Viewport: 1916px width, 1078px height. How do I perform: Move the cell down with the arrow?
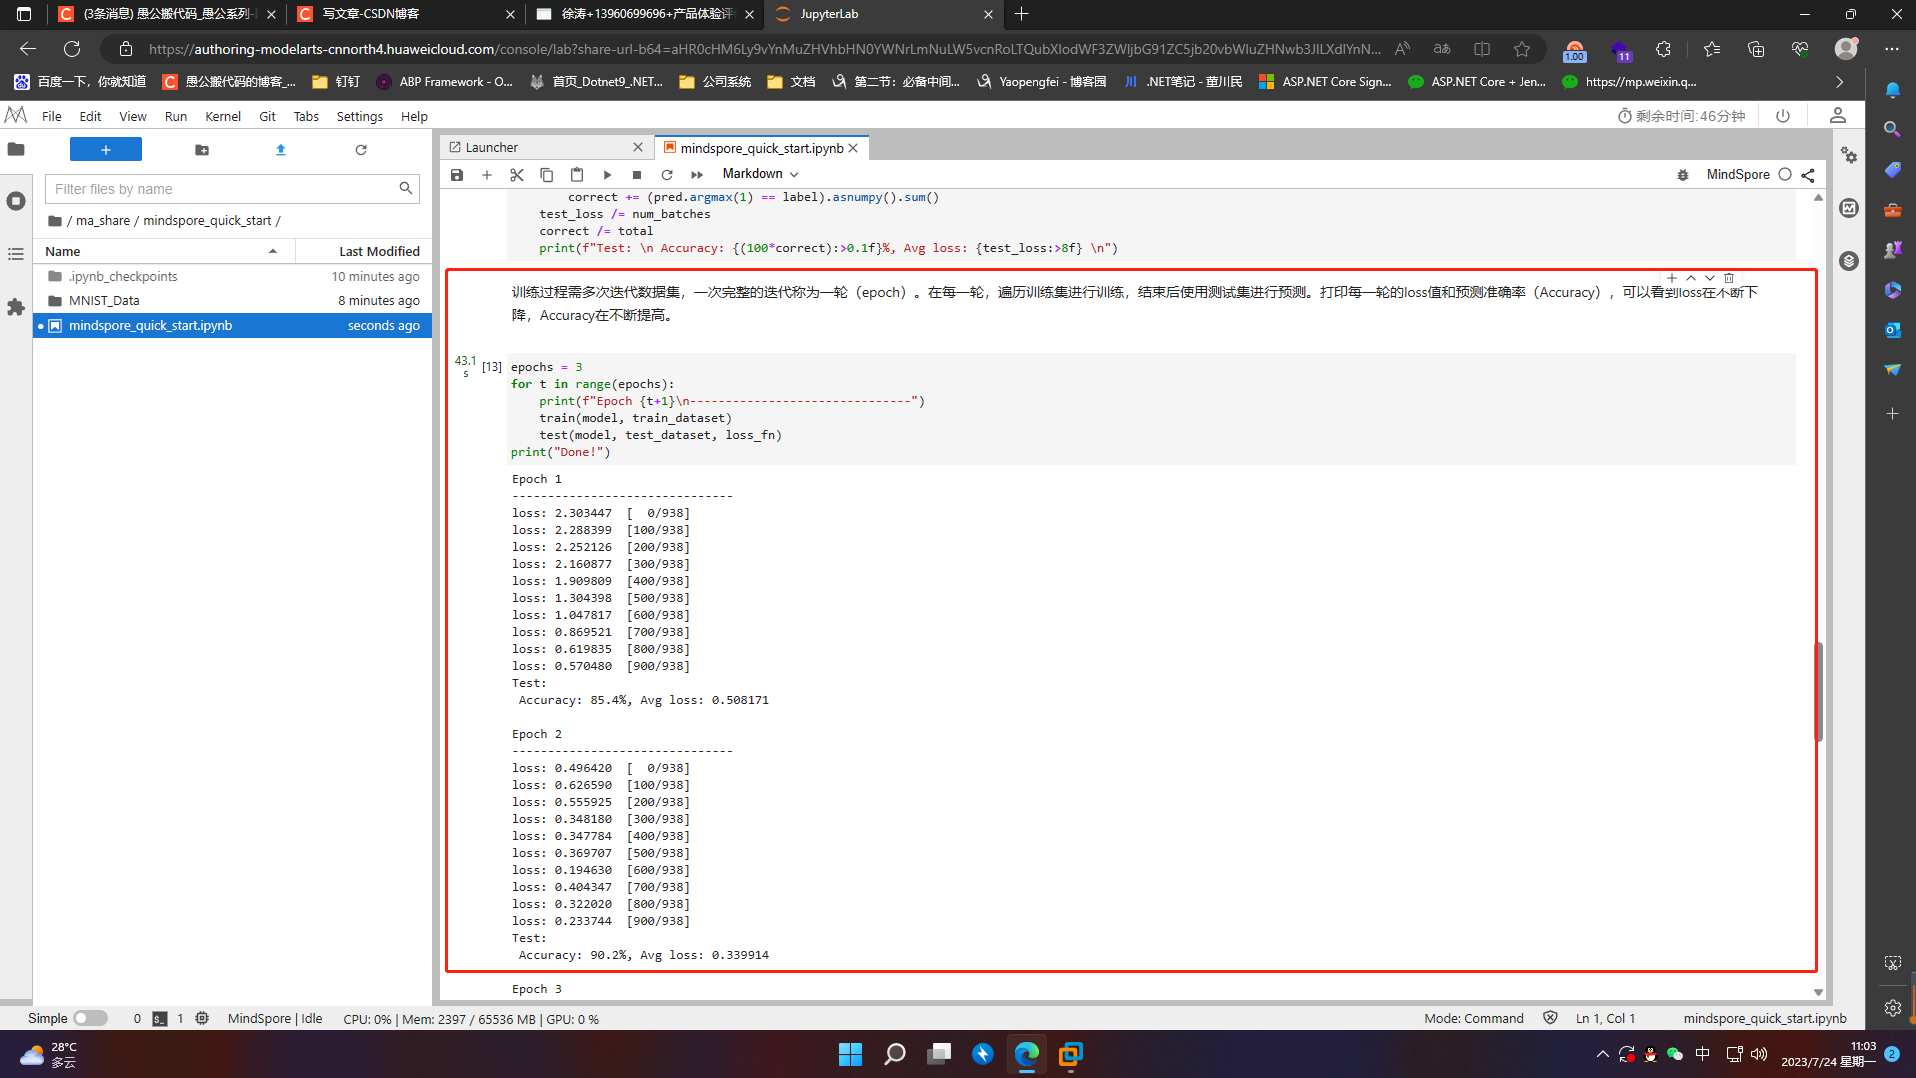click(1710, 278)
